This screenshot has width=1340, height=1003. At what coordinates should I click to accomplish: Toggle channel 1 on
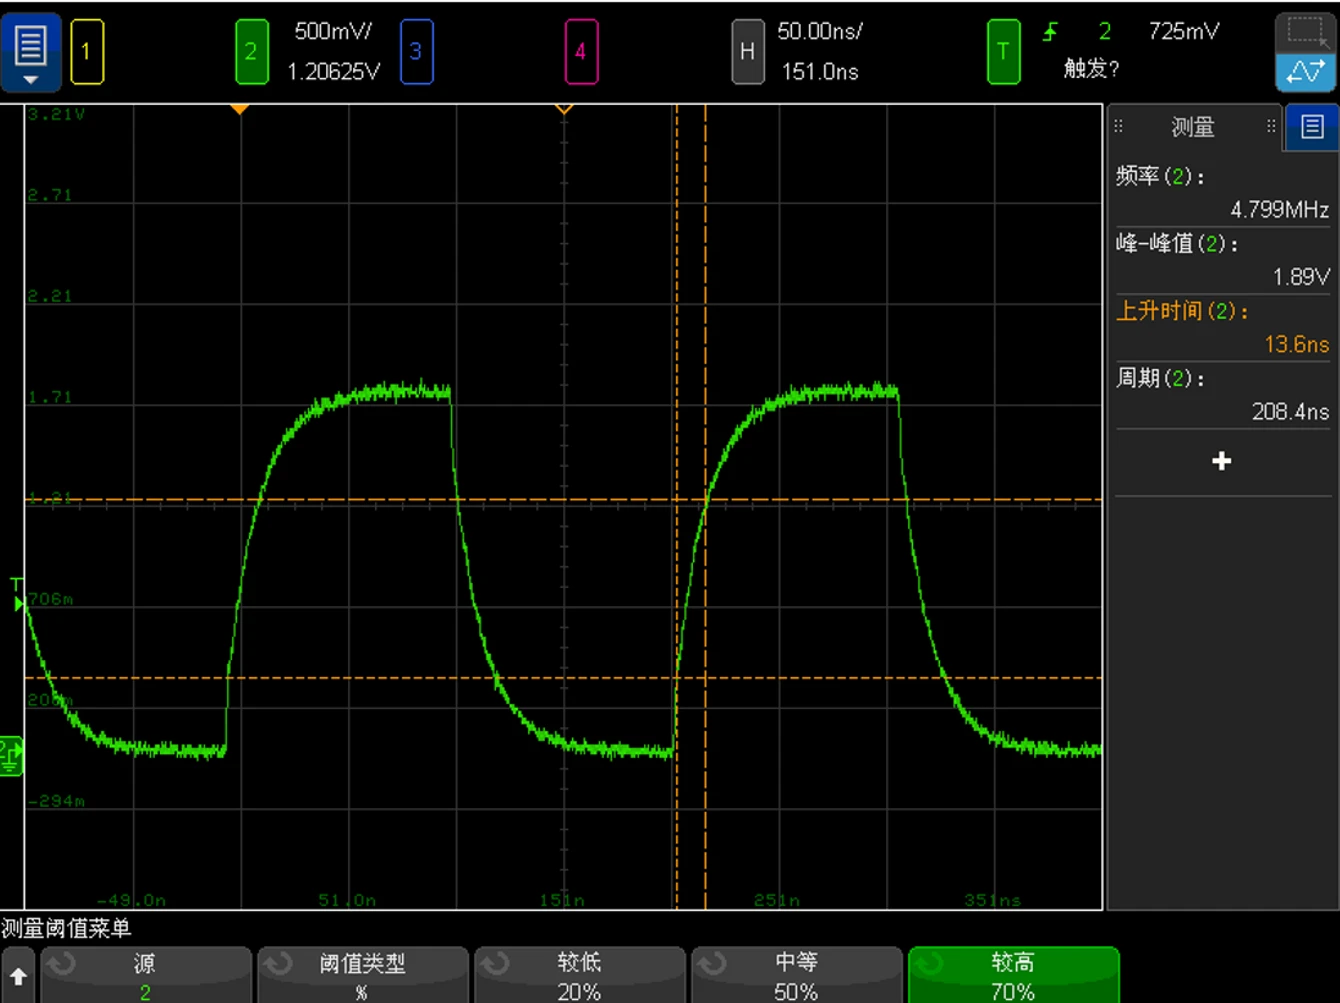86,51
